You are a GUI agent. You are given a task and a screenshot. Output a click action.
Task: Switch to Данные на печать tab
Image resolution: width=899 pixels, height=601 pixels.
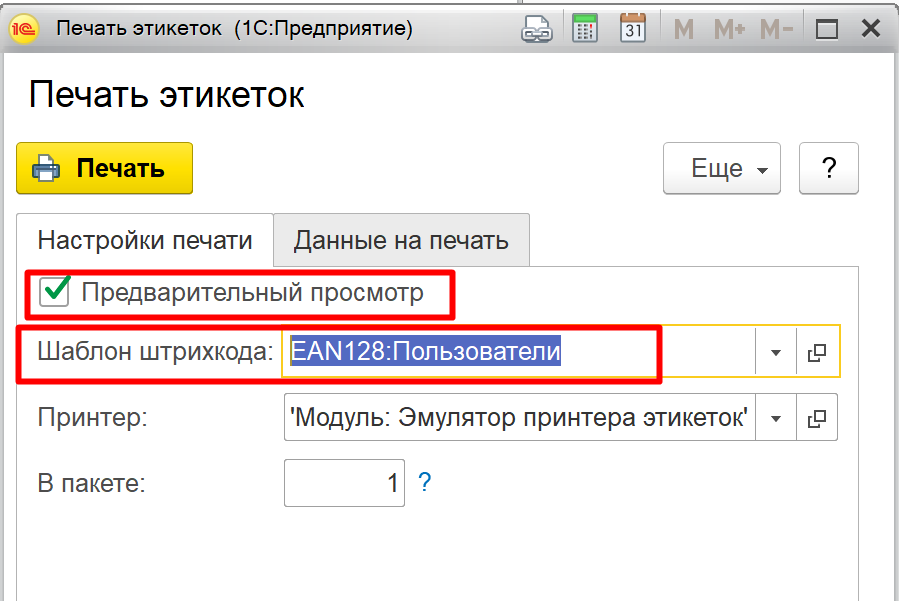tap(401, 240)
